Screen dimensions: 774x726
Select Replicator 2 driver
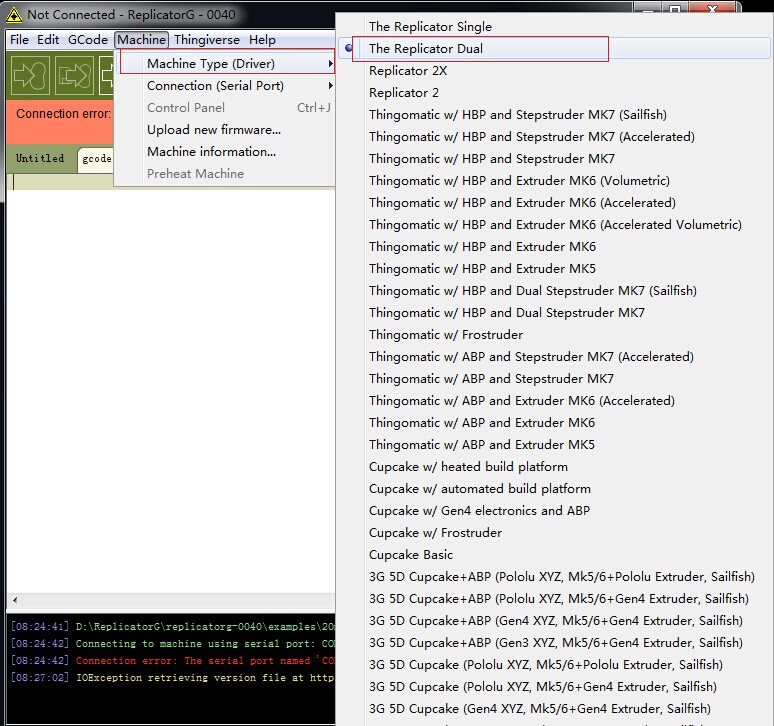tap(554, 92)
